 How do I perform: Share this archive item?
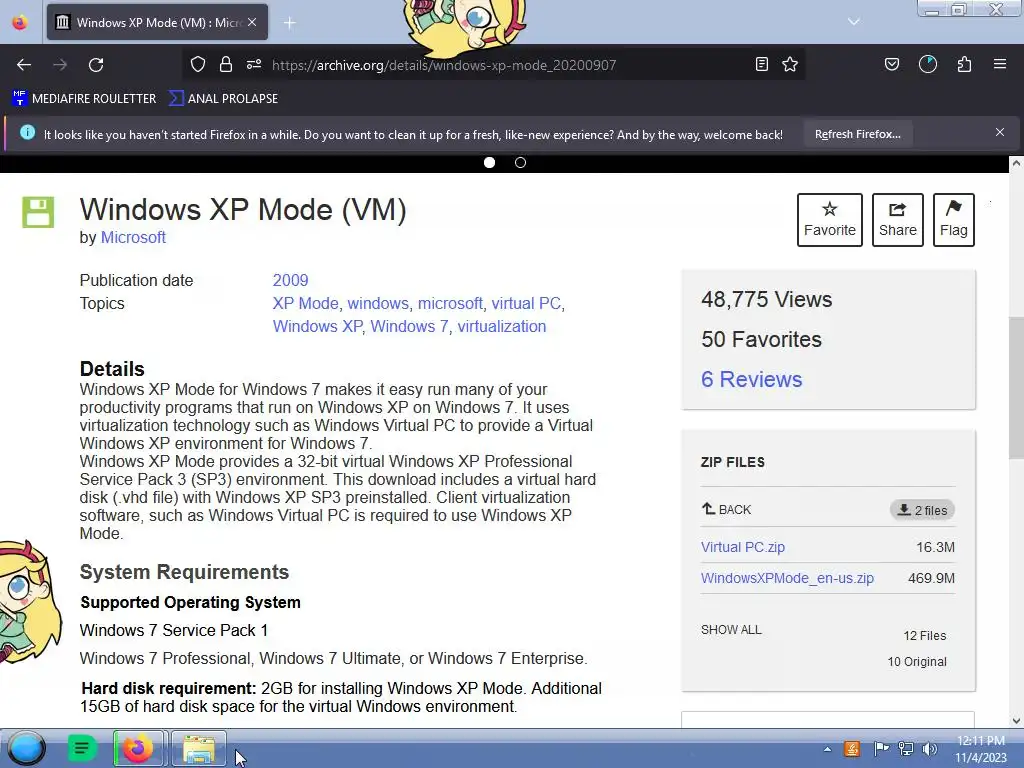pyautogui.click(x=897, y=219)
